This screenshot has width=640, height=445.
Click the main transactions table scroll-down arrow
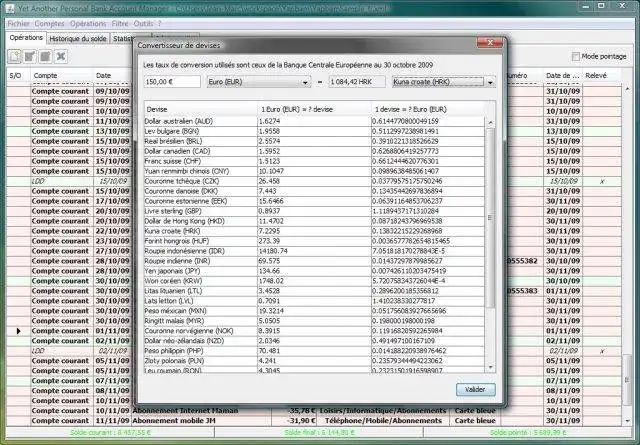pos(627,421)
